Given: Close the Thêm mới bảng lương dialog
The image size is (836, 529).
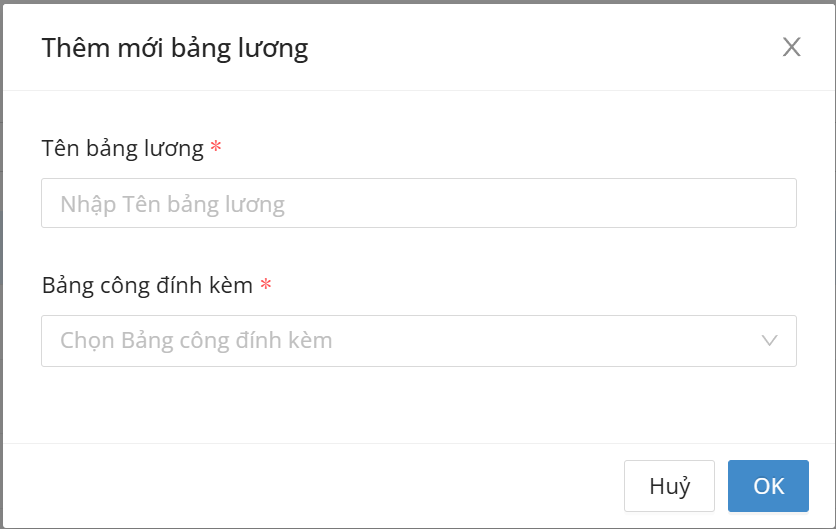Looking at the screenshot, I should (x=792, y=47).
